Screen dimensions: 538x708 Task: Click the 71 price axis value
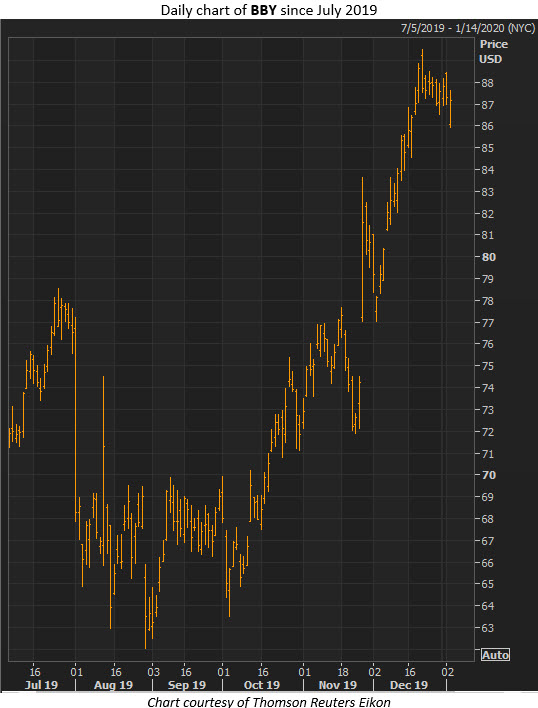(x=488, y=454)
